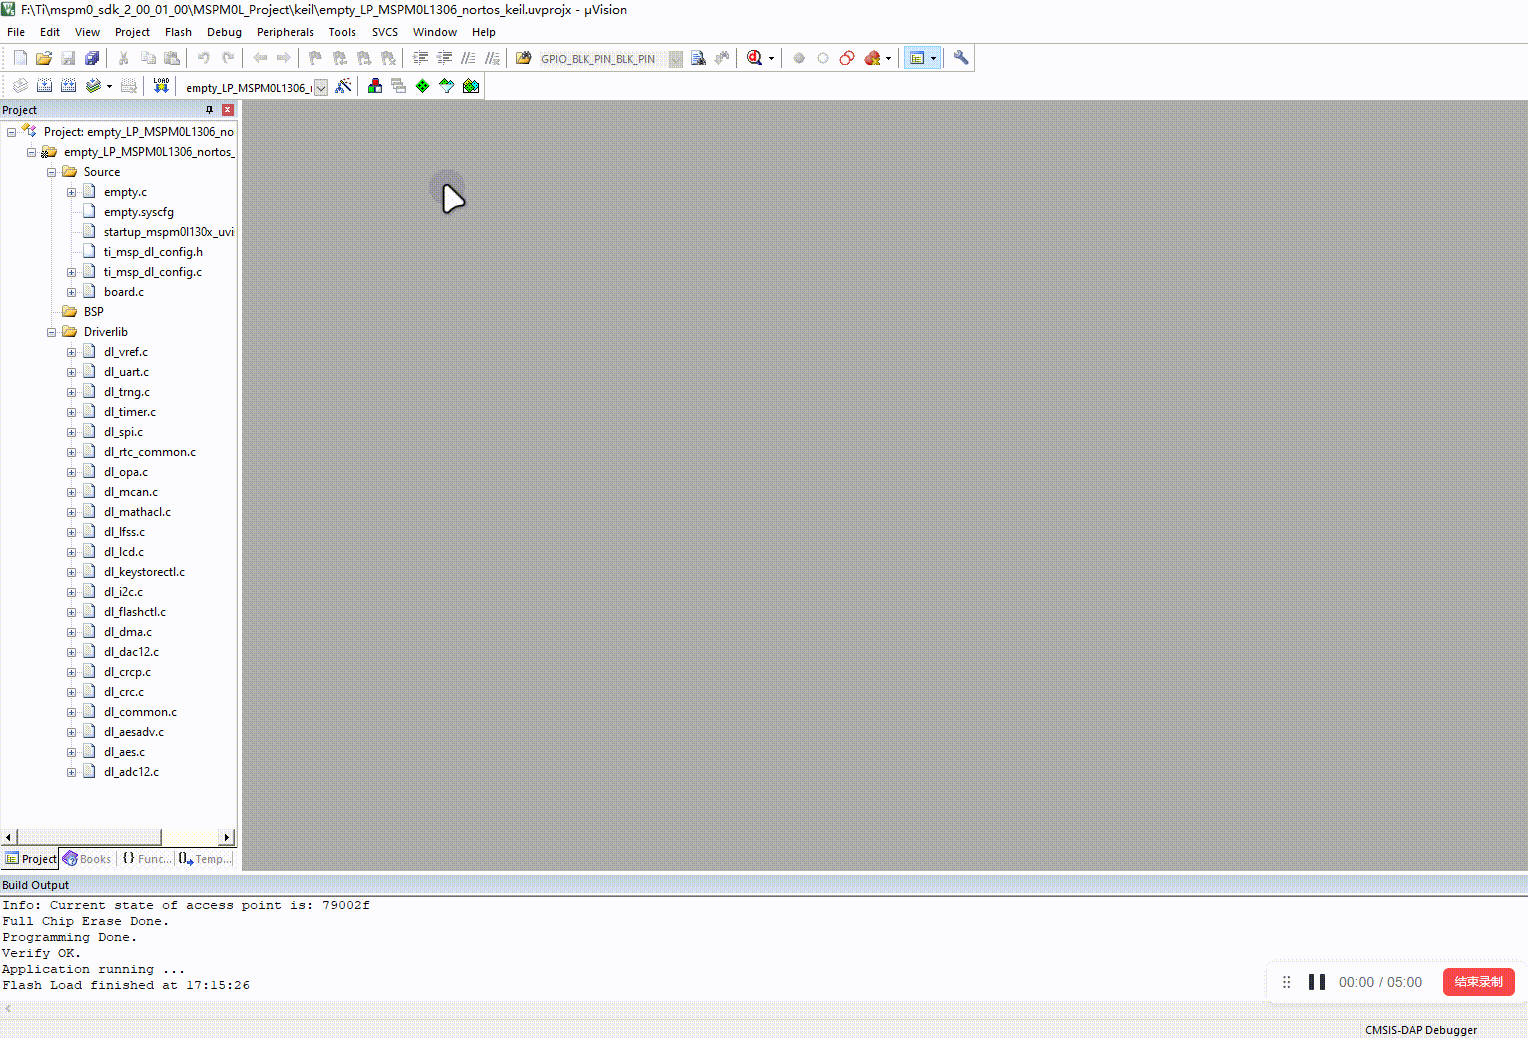Close the Project panel
The image size is (1528, 1038).
(228, 110)
